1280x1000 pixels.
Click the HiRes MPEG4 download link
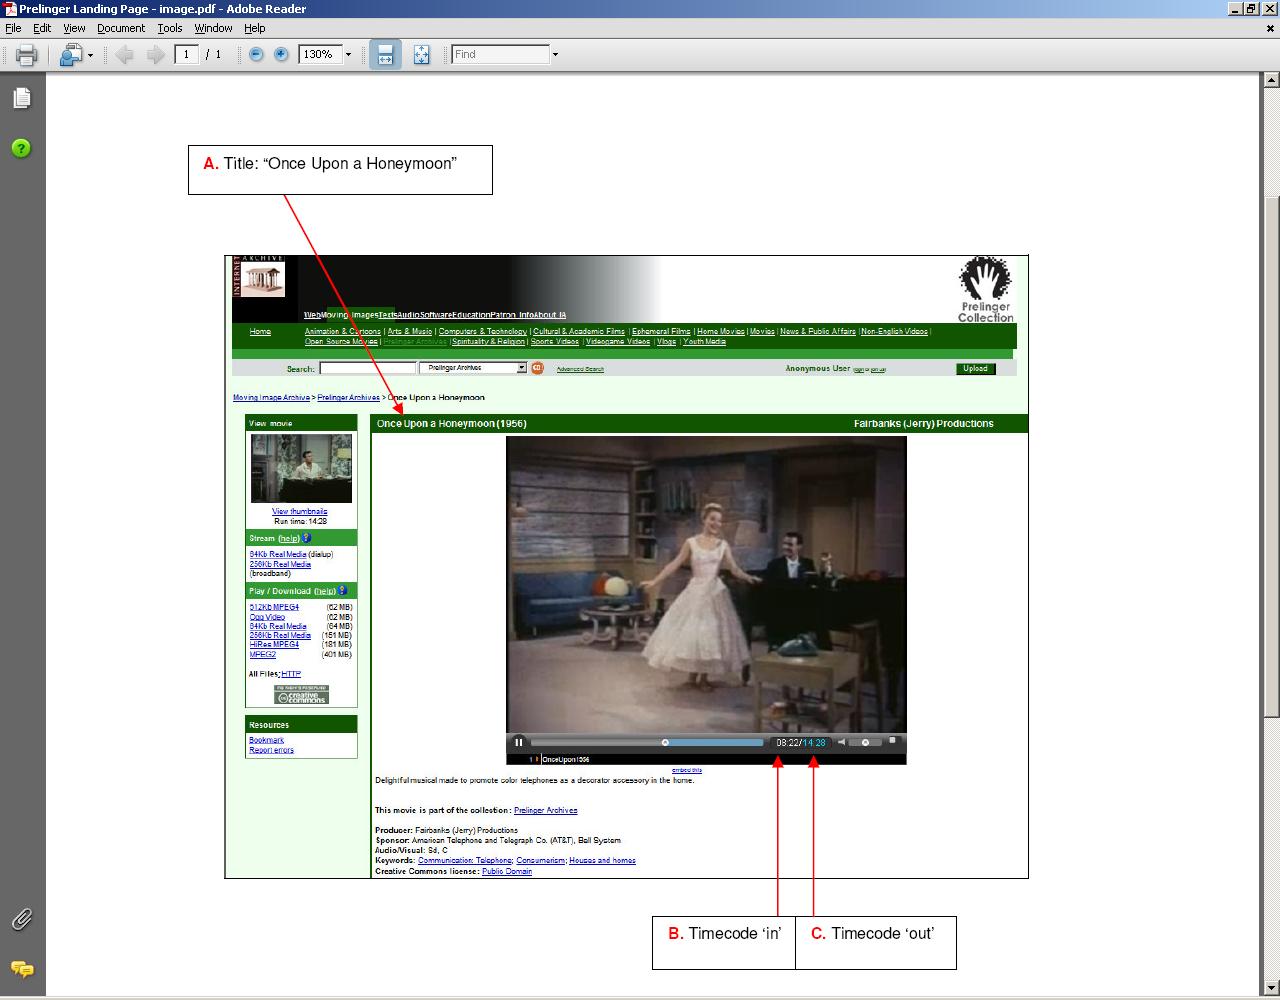coord(274,645)
